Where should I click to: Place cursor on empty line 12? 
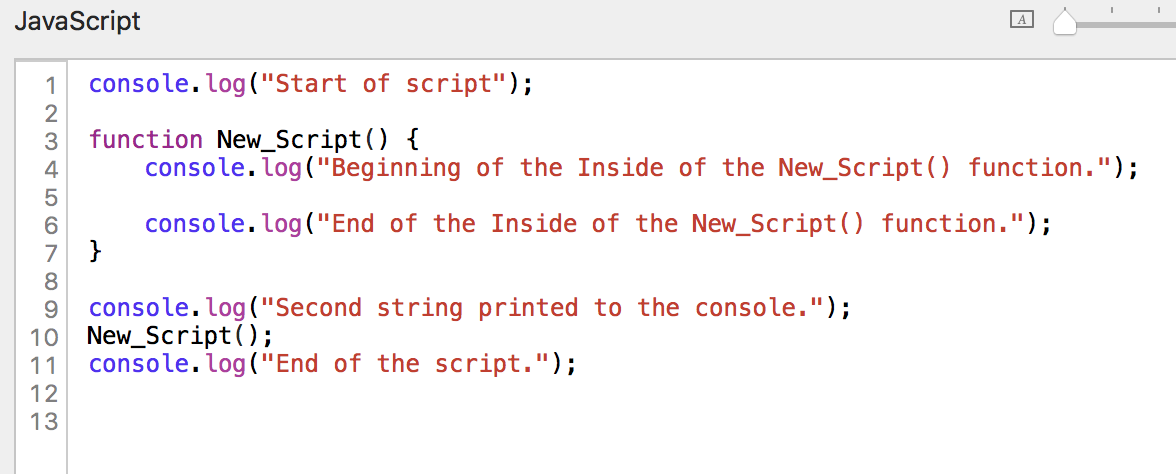point(300,392)
